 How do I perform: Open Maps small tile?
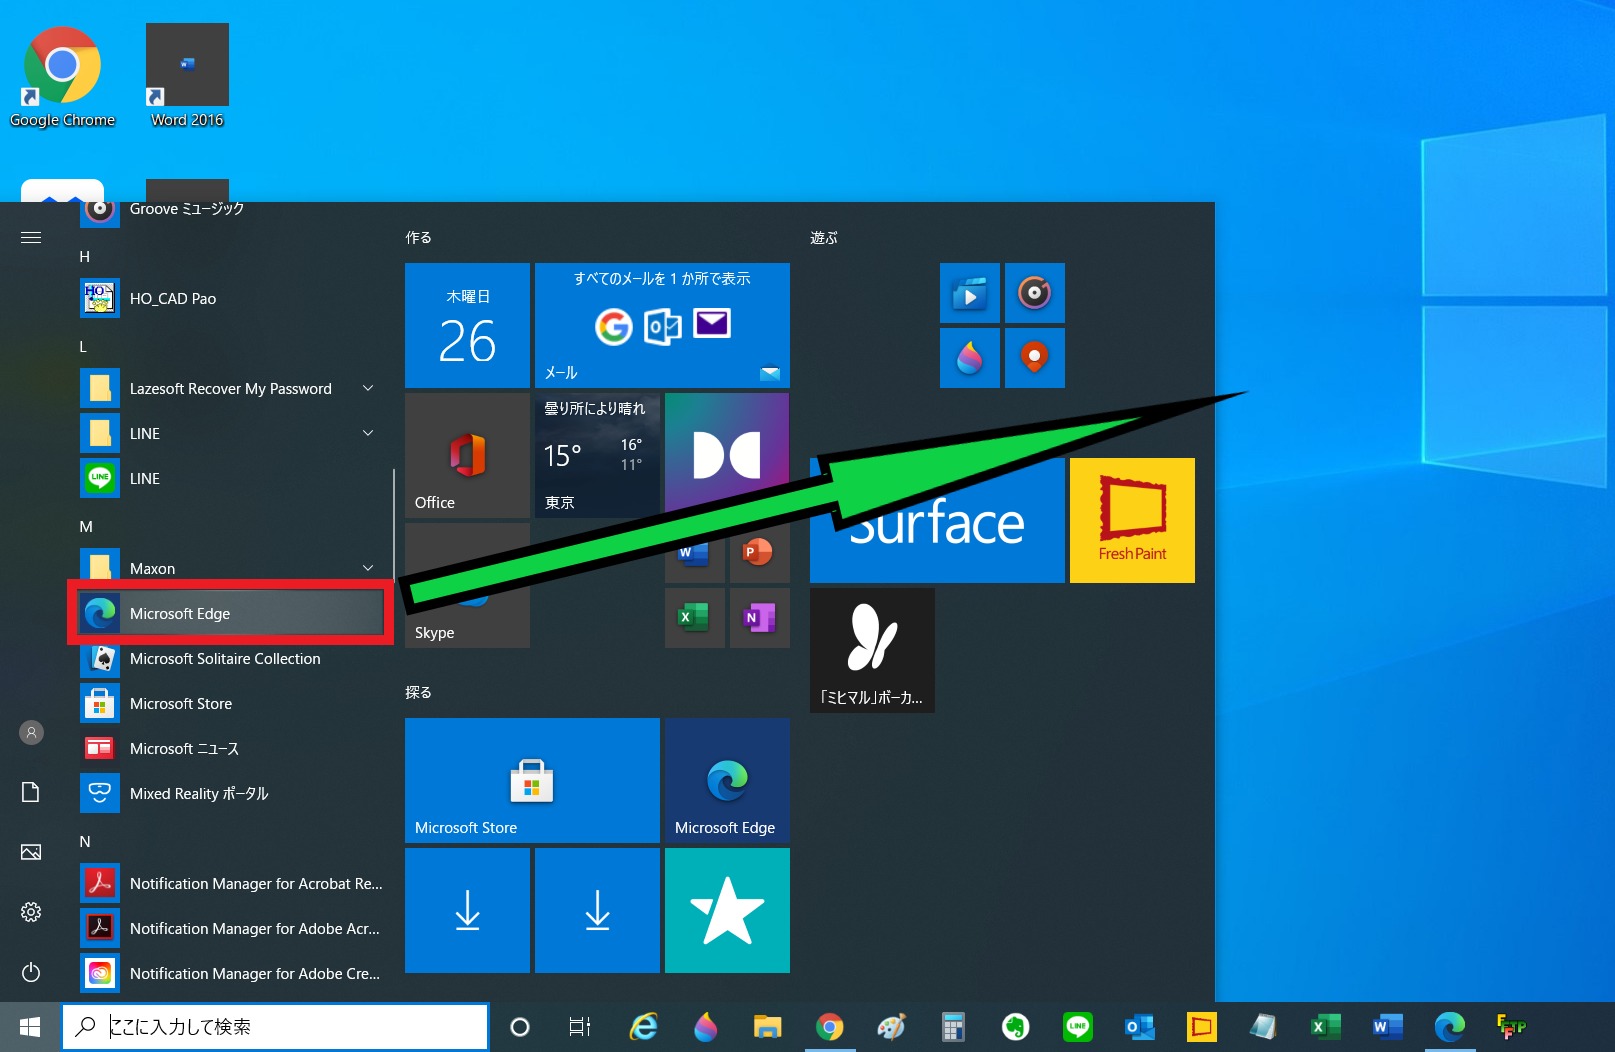coord(1034,358)
